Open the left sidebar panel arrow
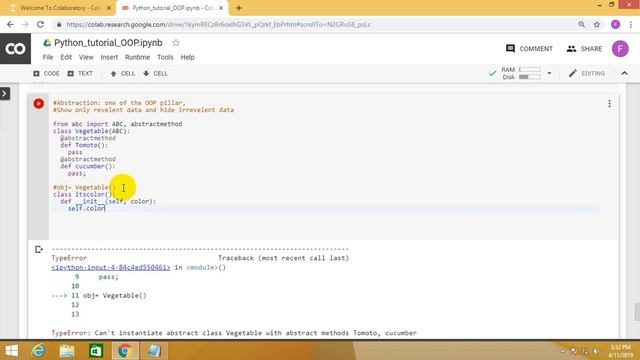The width and height of the screenshot is (640, 360). click(4, 94)
